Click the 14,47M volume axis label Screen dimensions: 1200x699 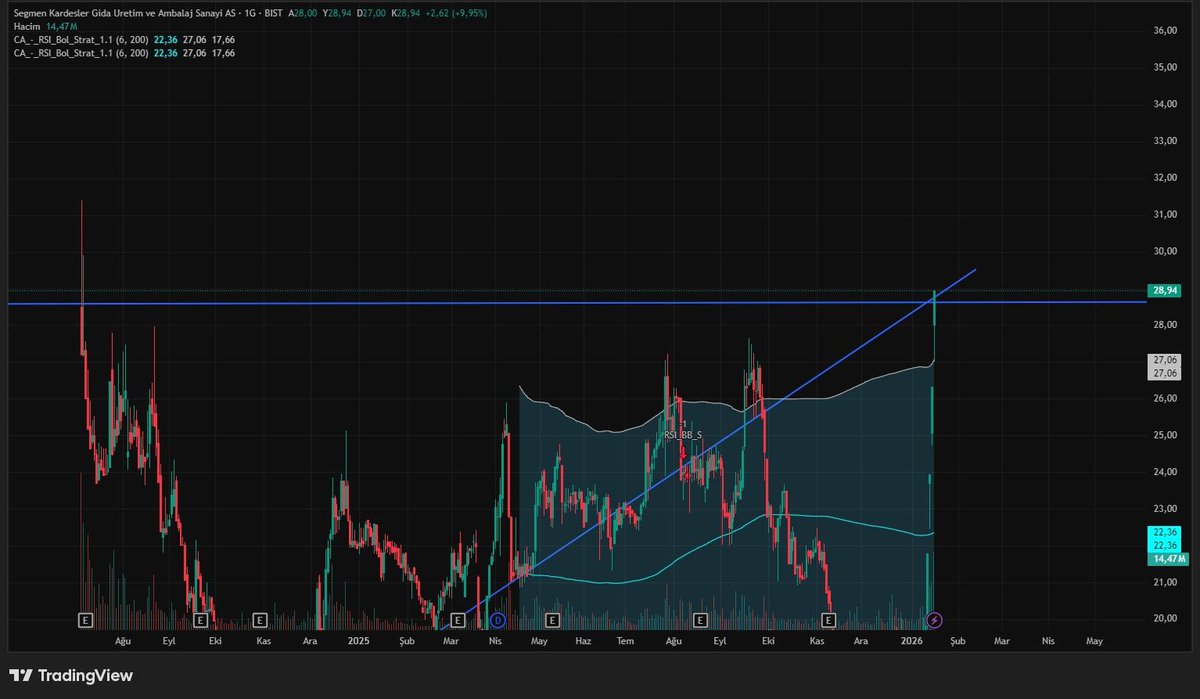tap(1168, 559)
